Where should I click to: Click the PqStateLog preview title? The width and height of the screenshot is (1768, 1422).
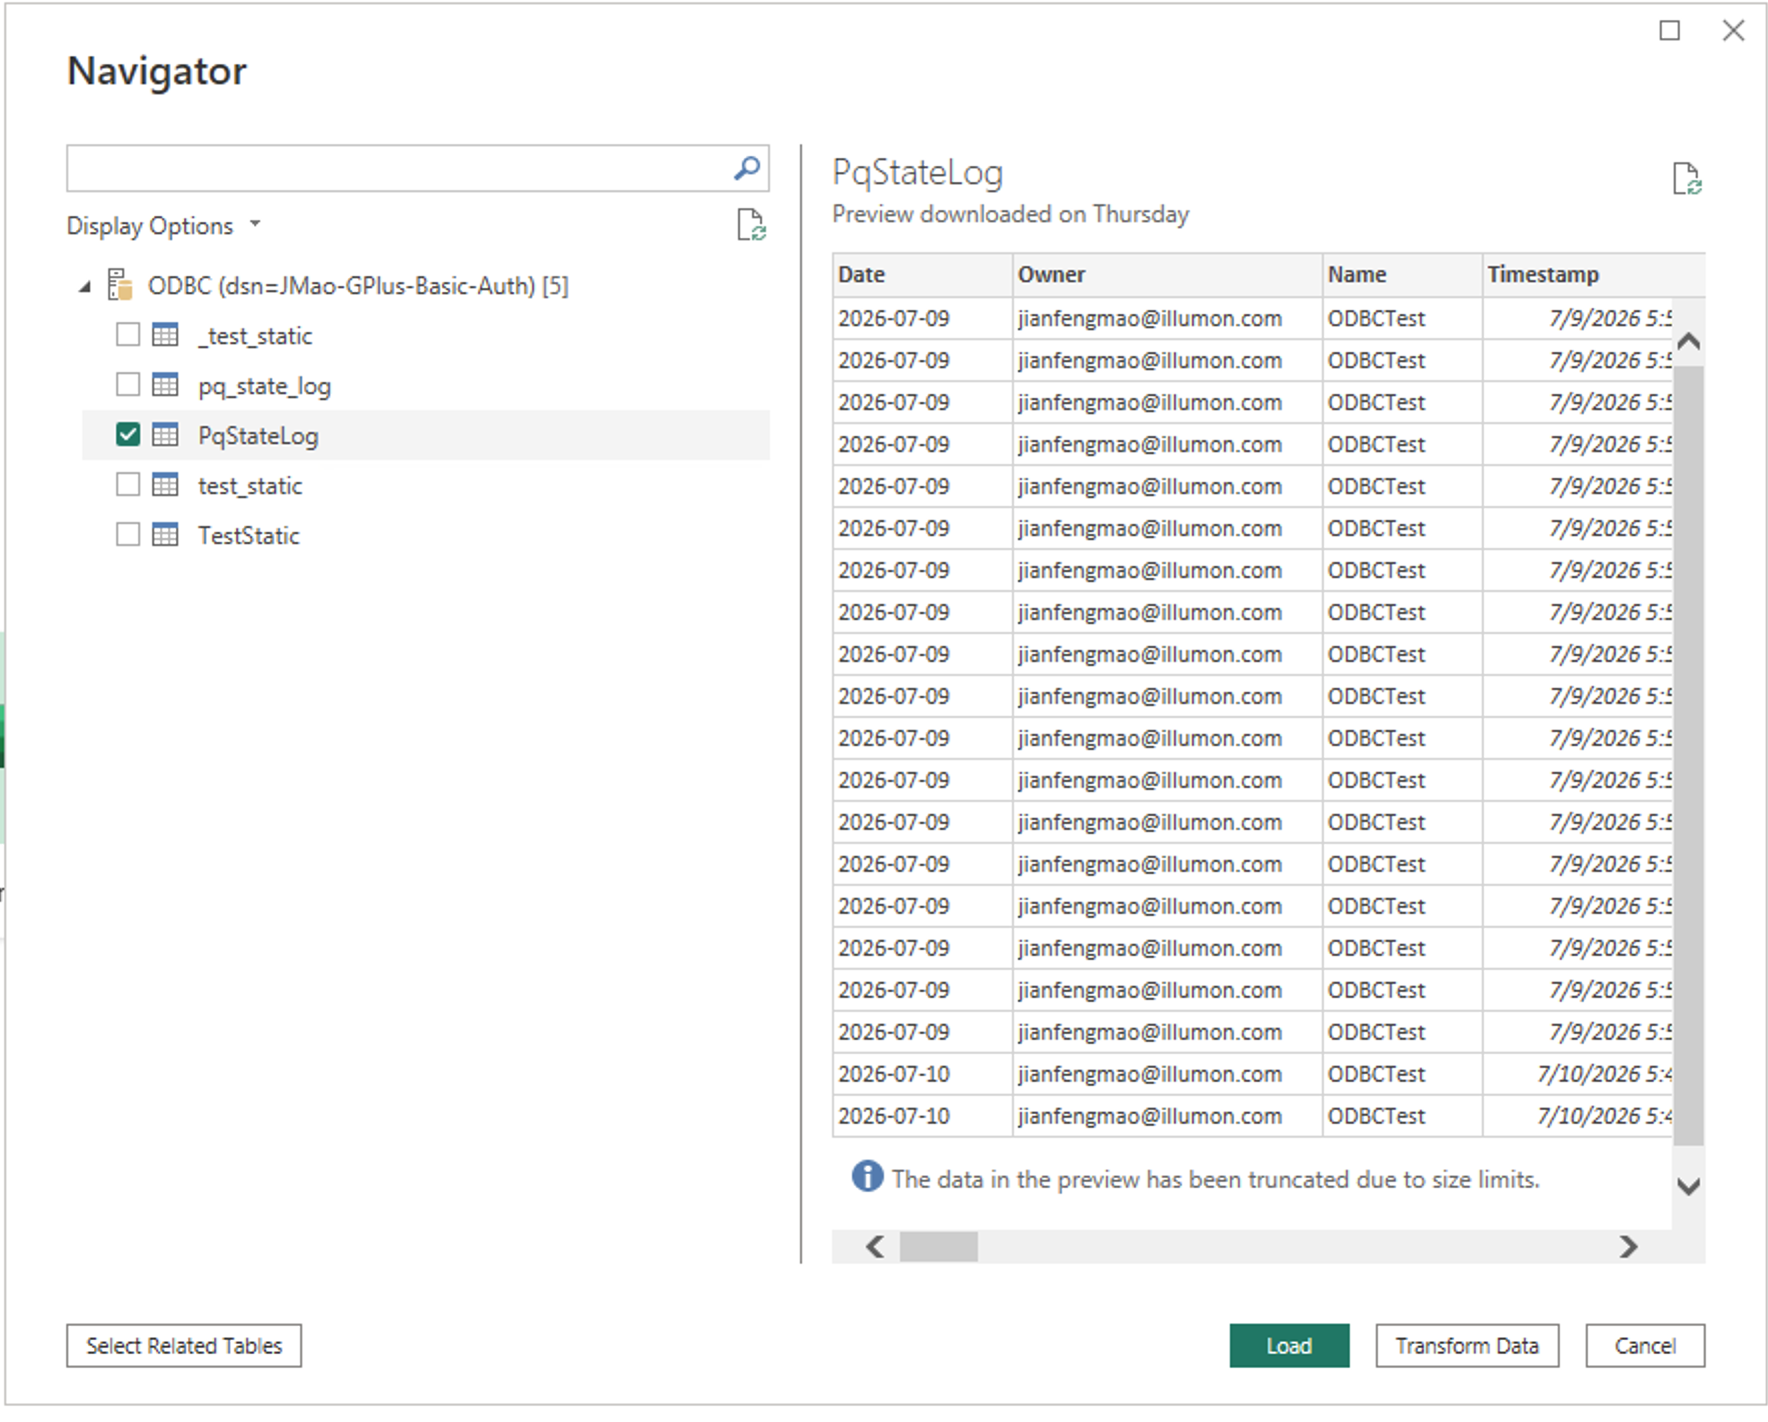tap(918, 173)
